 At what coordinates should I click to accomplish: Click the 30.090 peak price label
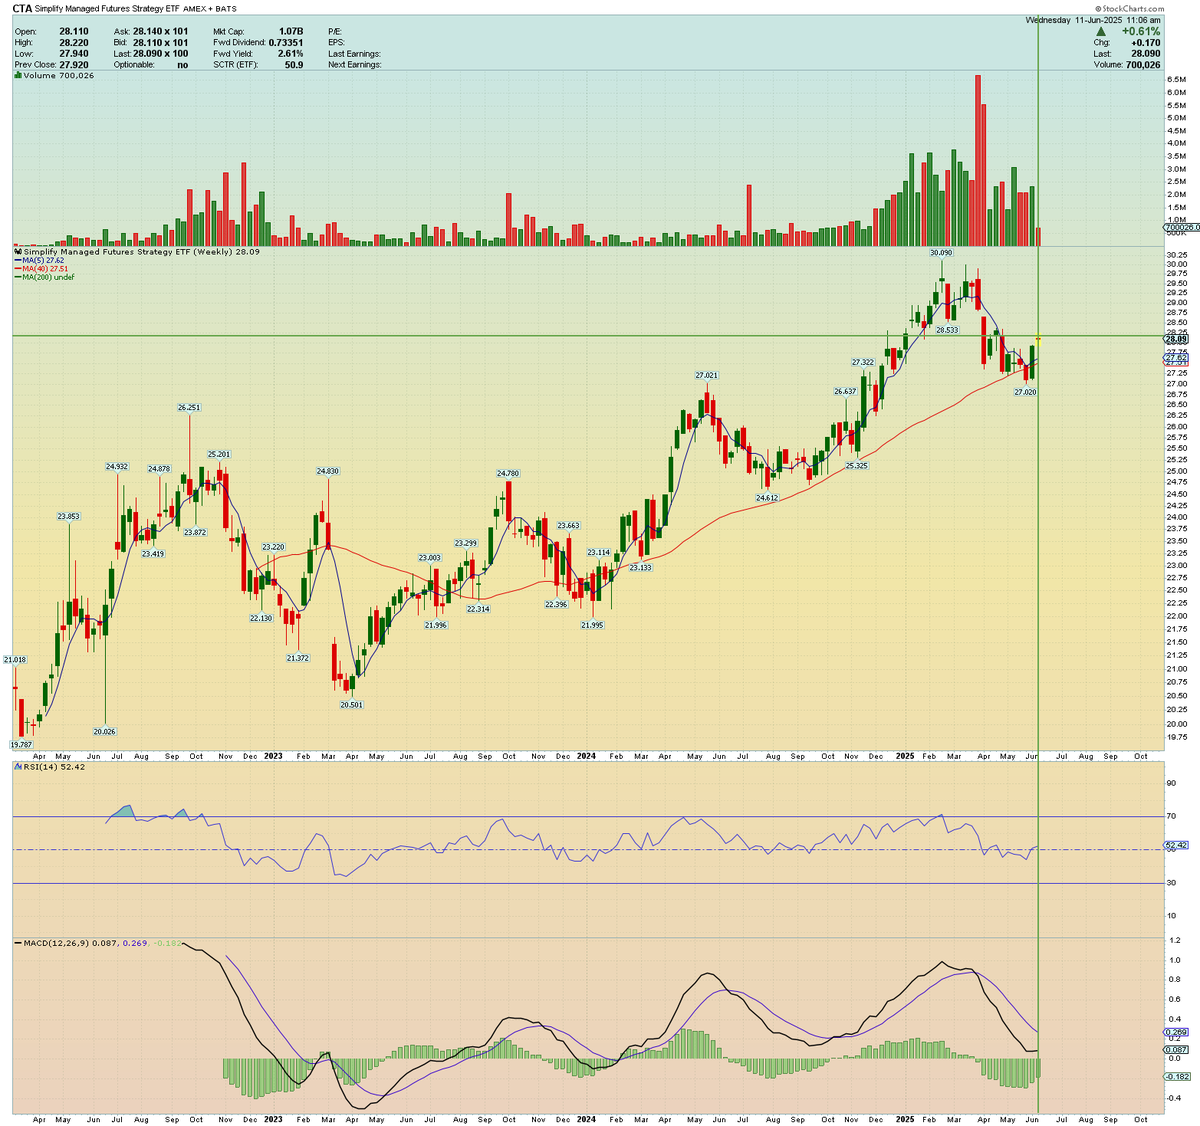(x=942, y=253)
